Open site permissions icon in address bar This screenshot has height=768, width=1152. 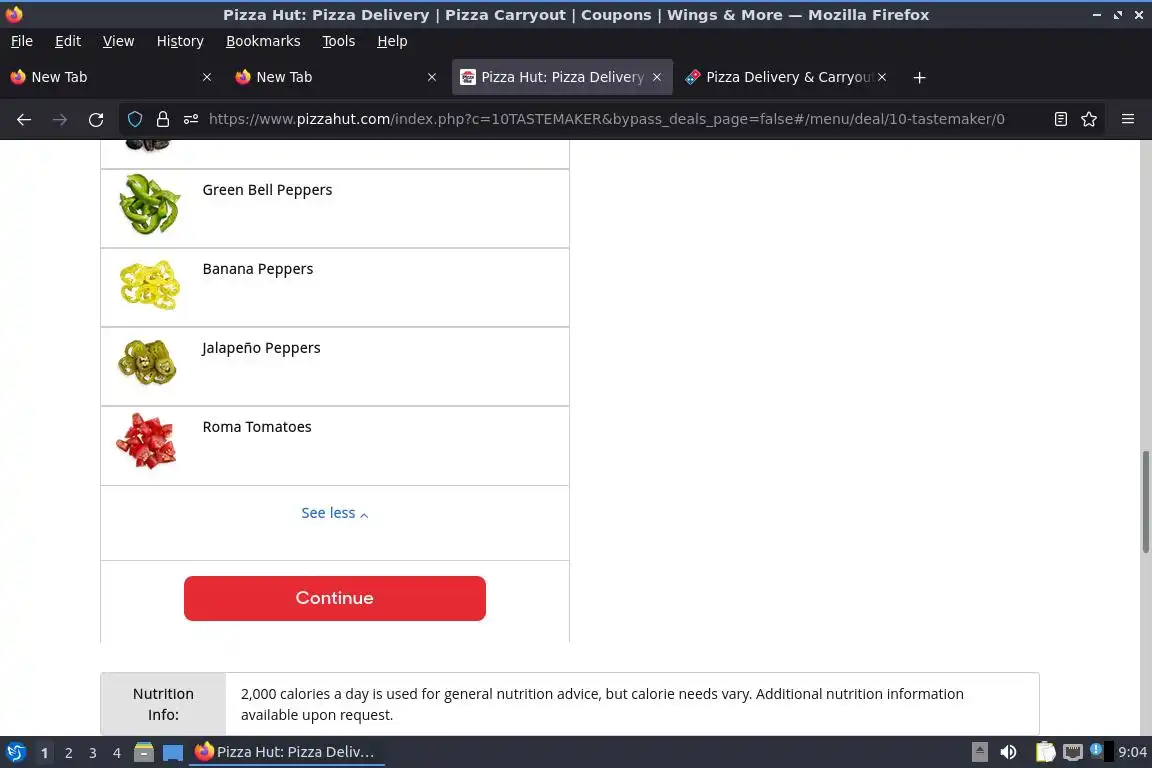click(x=191, y=119)
